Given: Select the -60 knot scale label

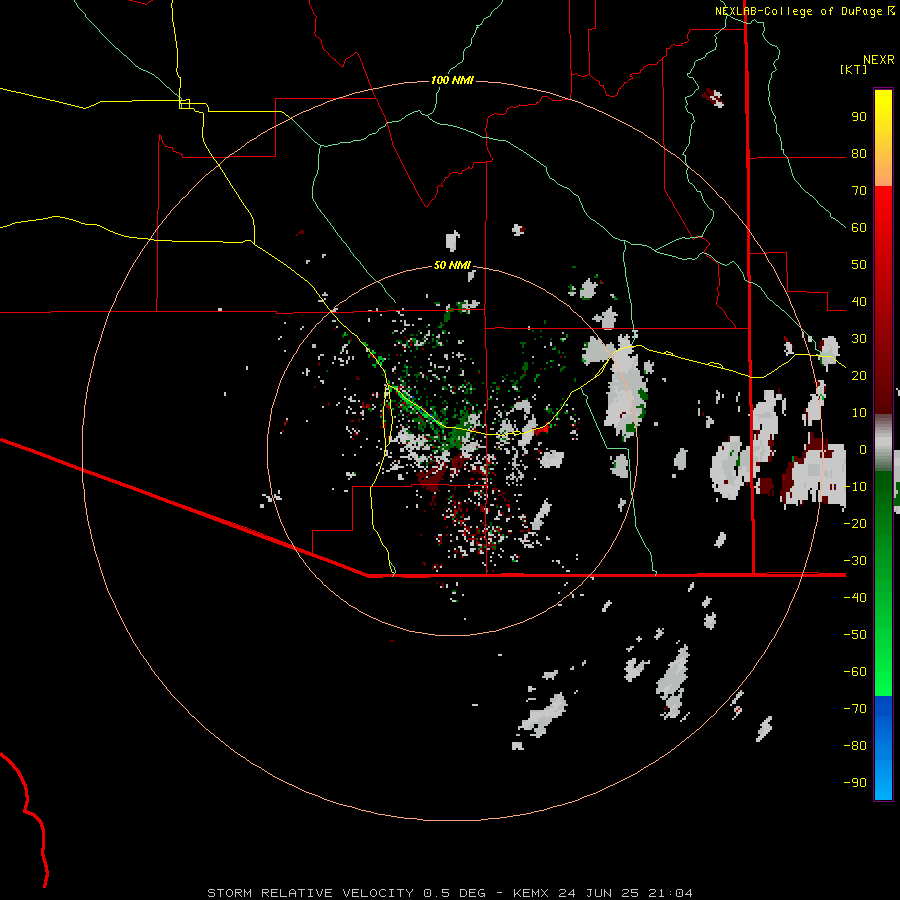Looking at the screenshot, I should point(855,672).
